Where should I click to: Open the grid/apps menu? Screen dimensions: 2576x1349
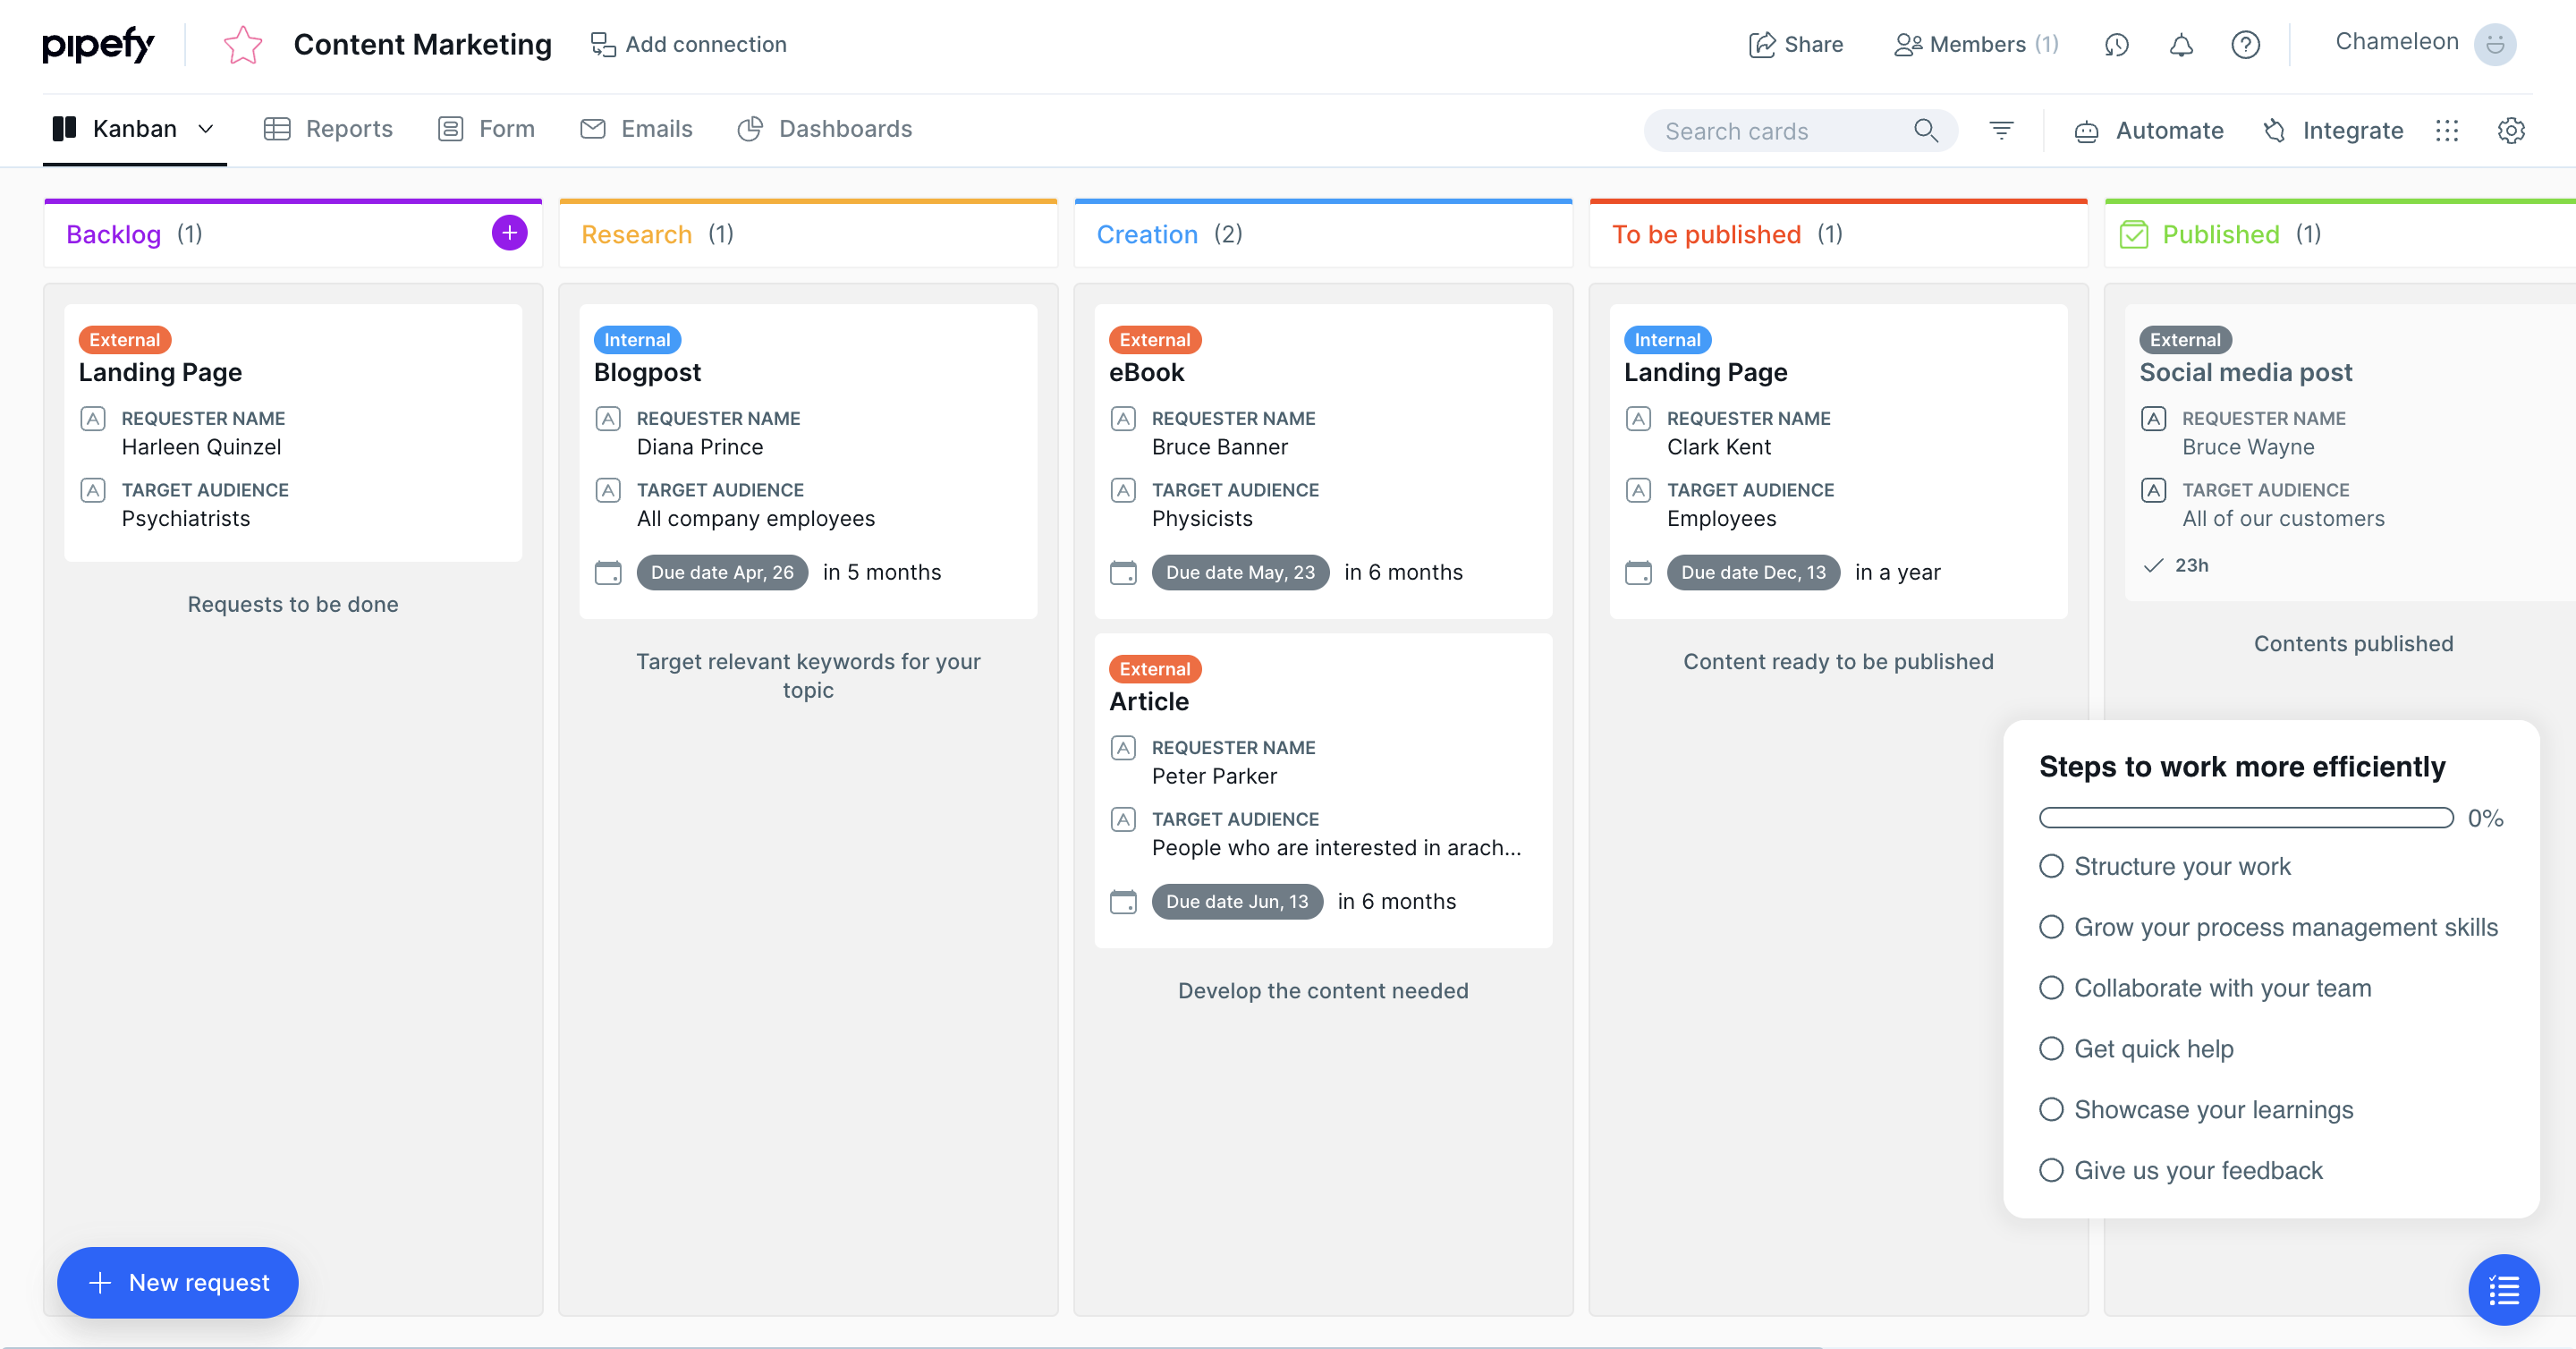pos(2446,130)
